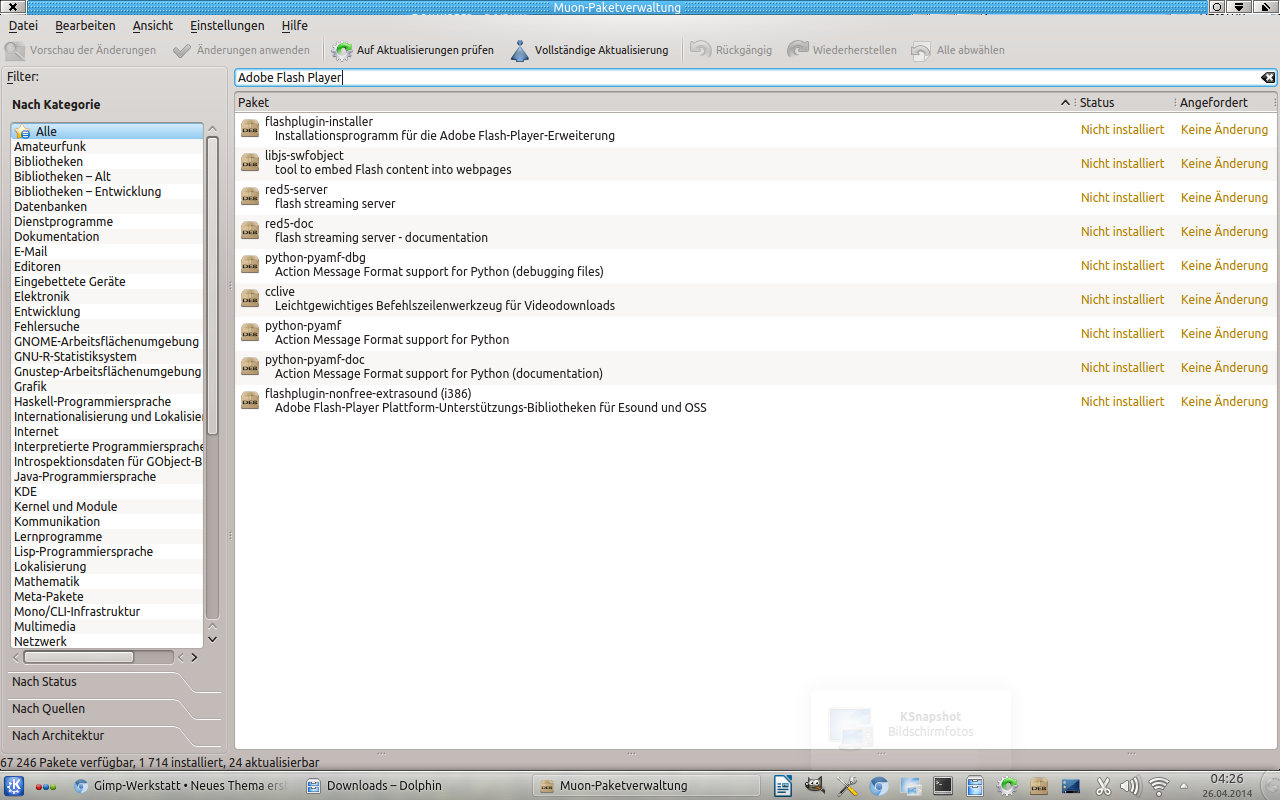Click the Klipper scissors tray icon
The width and height of the screenshot is (1280, 800).
coord(1104,786)
